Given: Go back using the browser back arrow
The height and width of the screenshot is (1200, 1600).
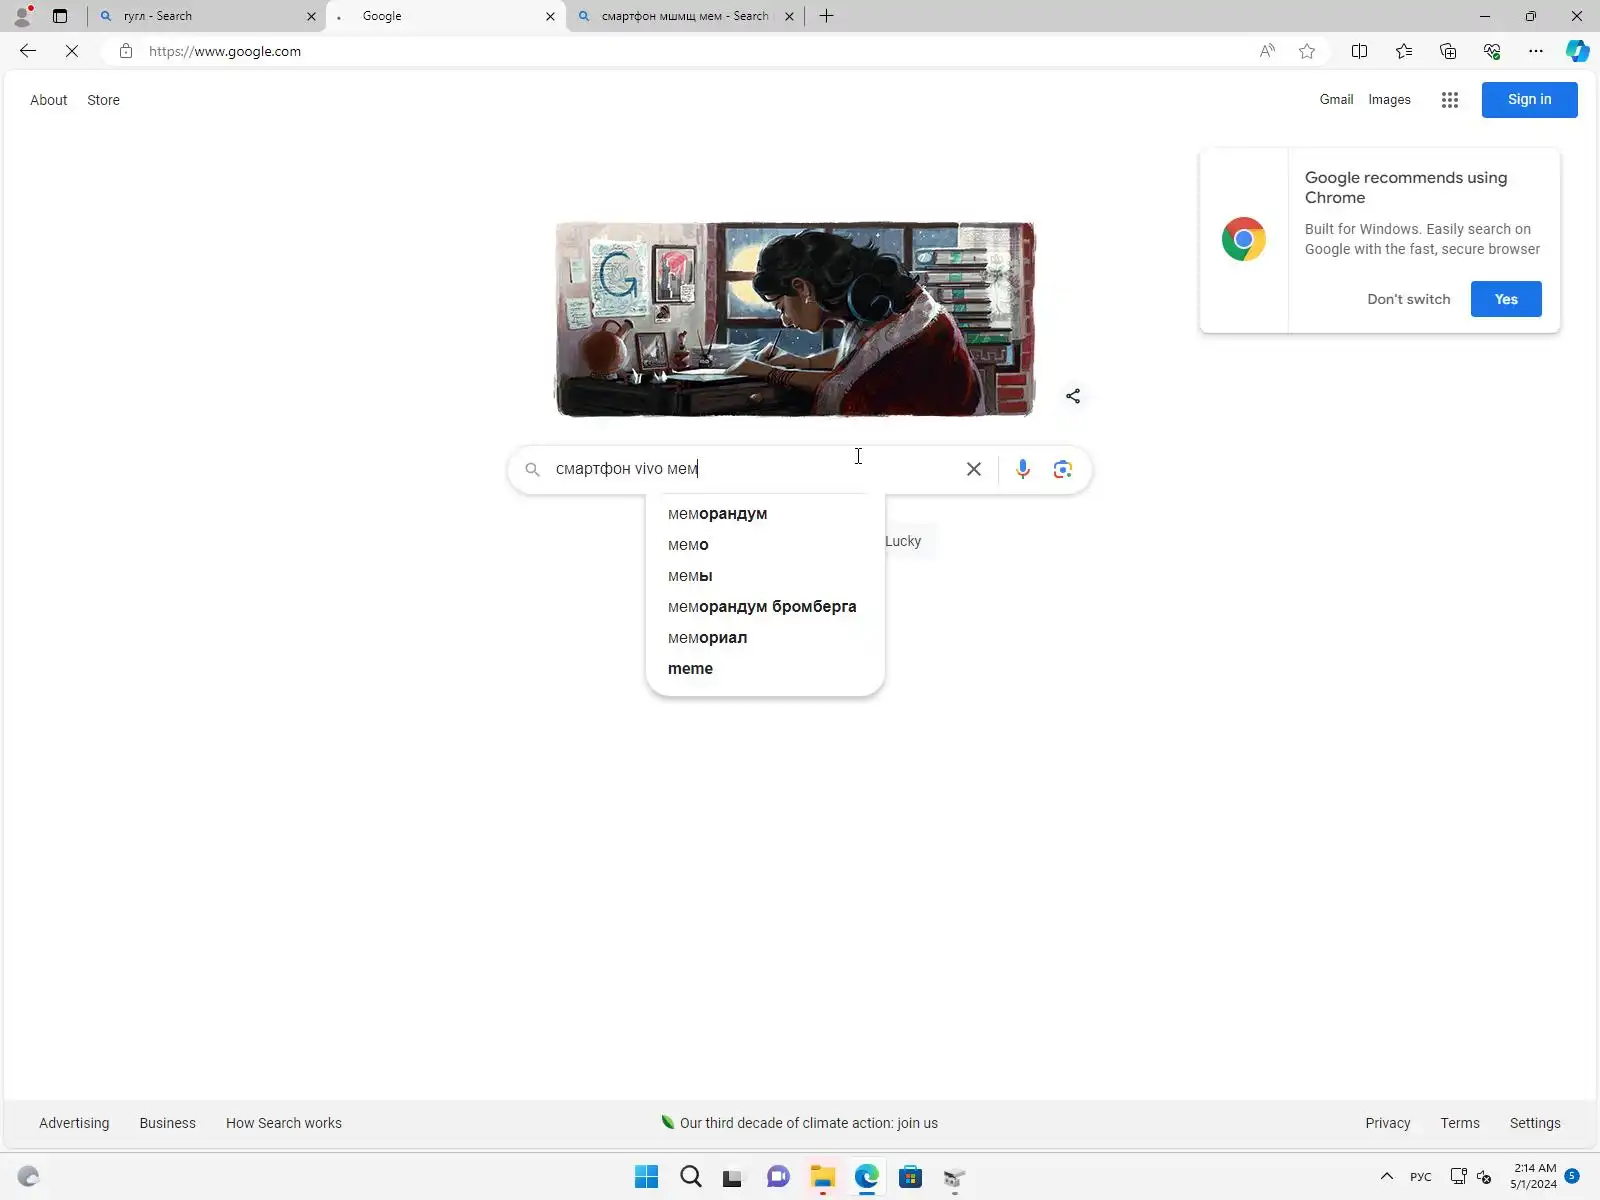Looking at the screenshot, I should point(28,51).
